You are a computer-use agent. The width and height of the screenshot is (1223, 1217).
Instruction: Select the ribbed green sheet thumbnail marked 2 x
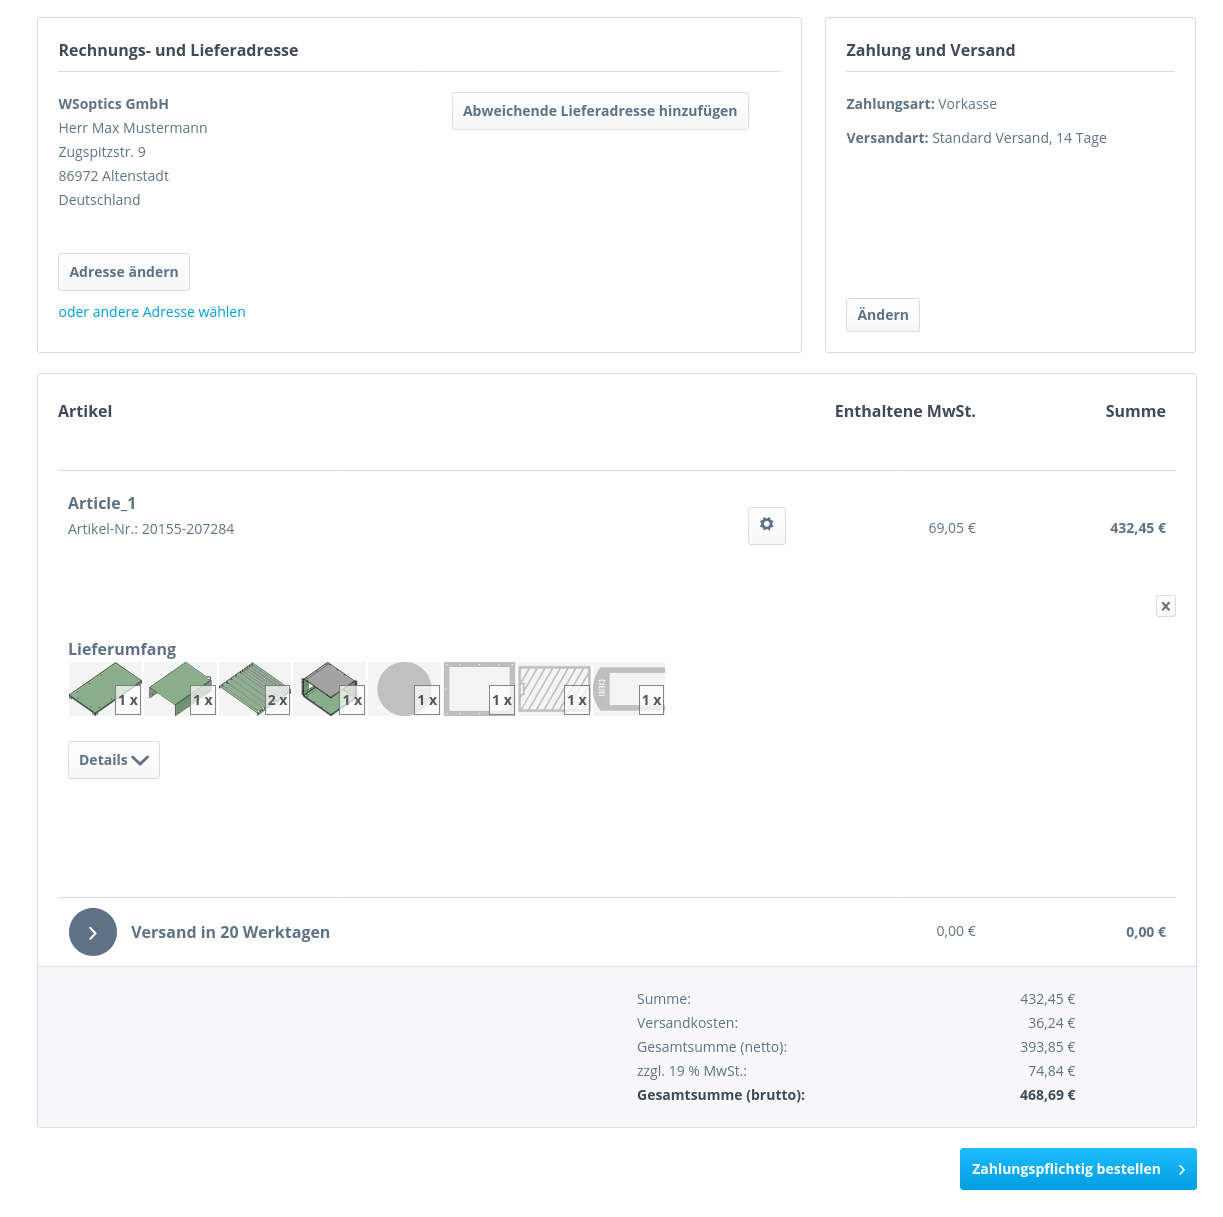[x=255, y=689]
